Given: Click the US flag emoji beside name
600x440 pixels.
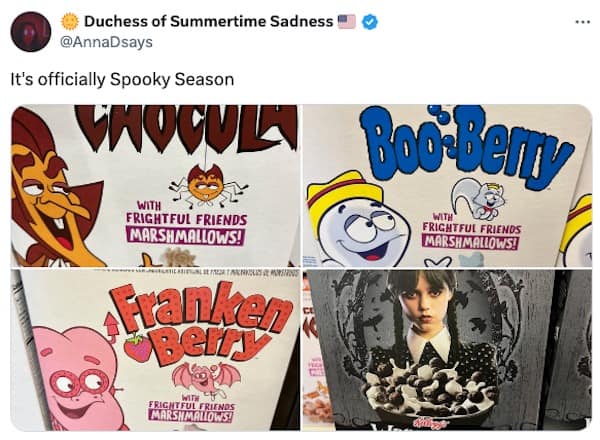Looking at the screenshot, I should [x=347, y=21].
